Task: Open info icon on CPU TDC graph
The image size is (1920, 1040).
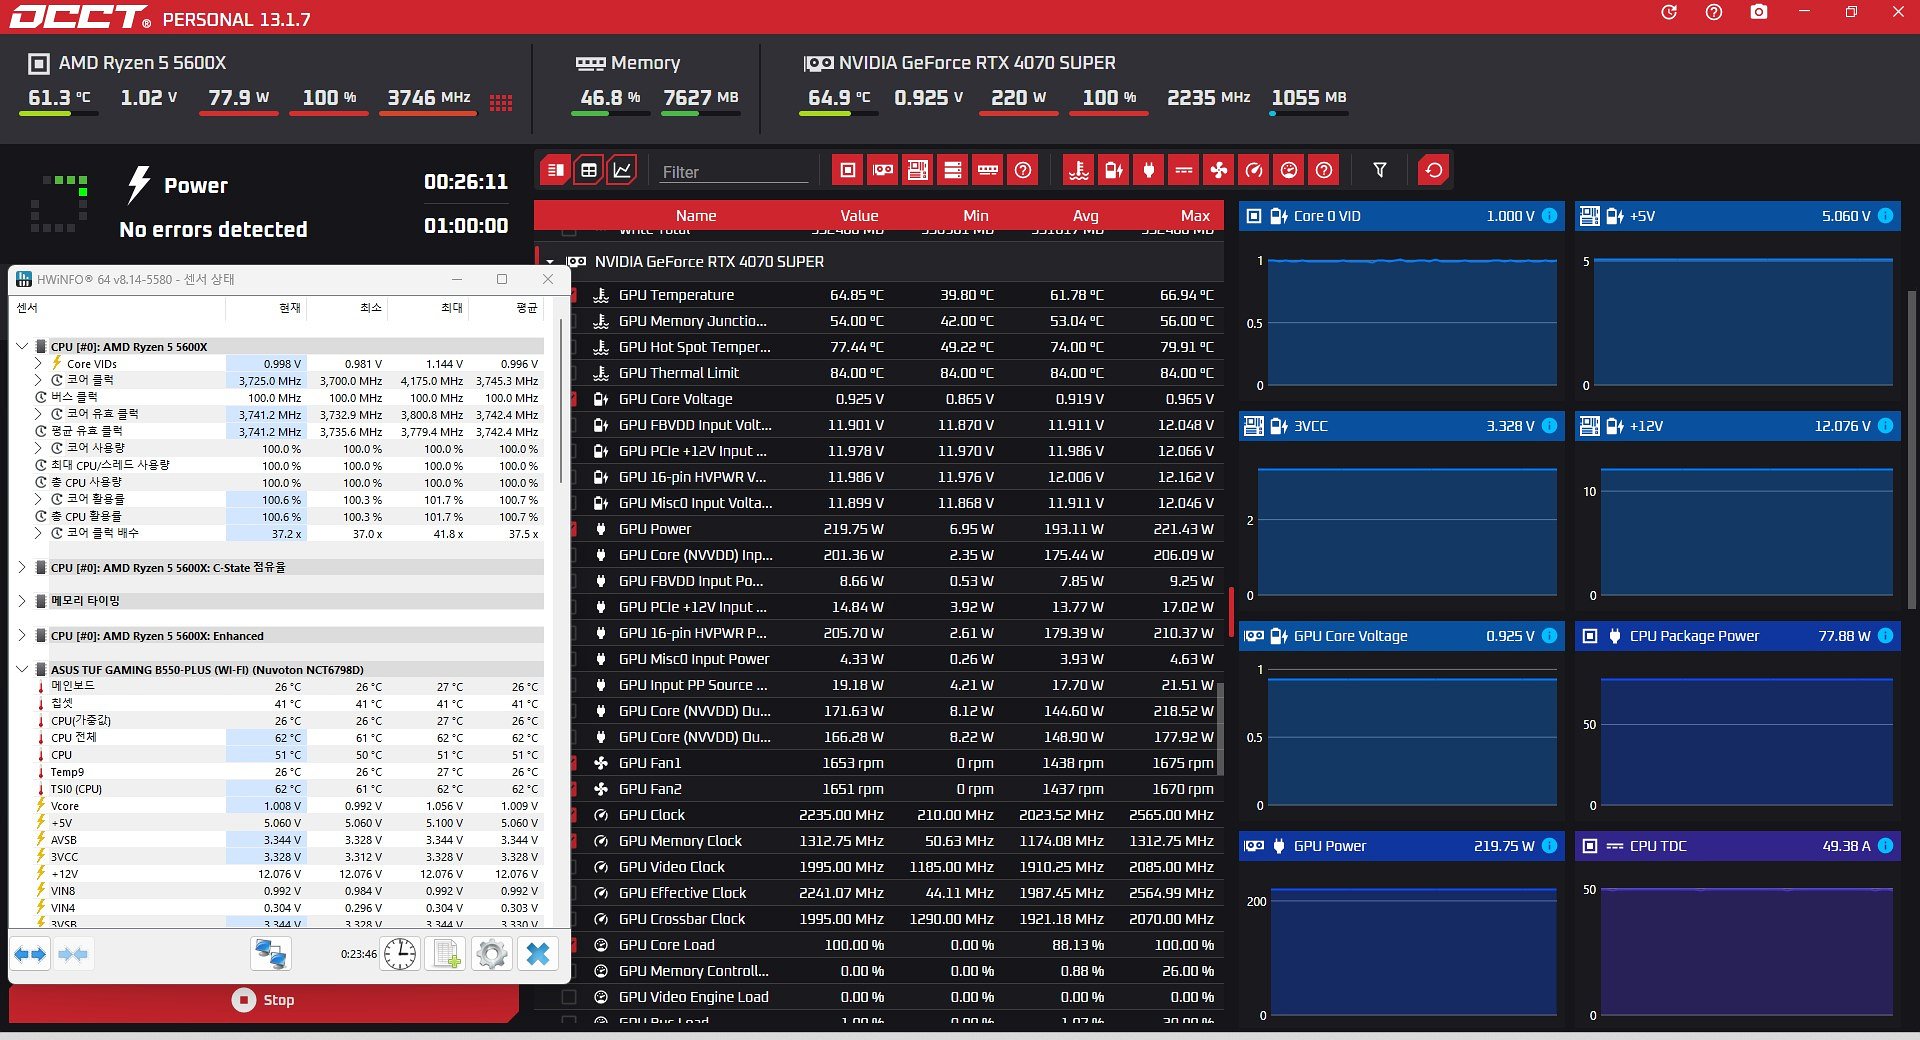Action: click(x=1885, y=846)
